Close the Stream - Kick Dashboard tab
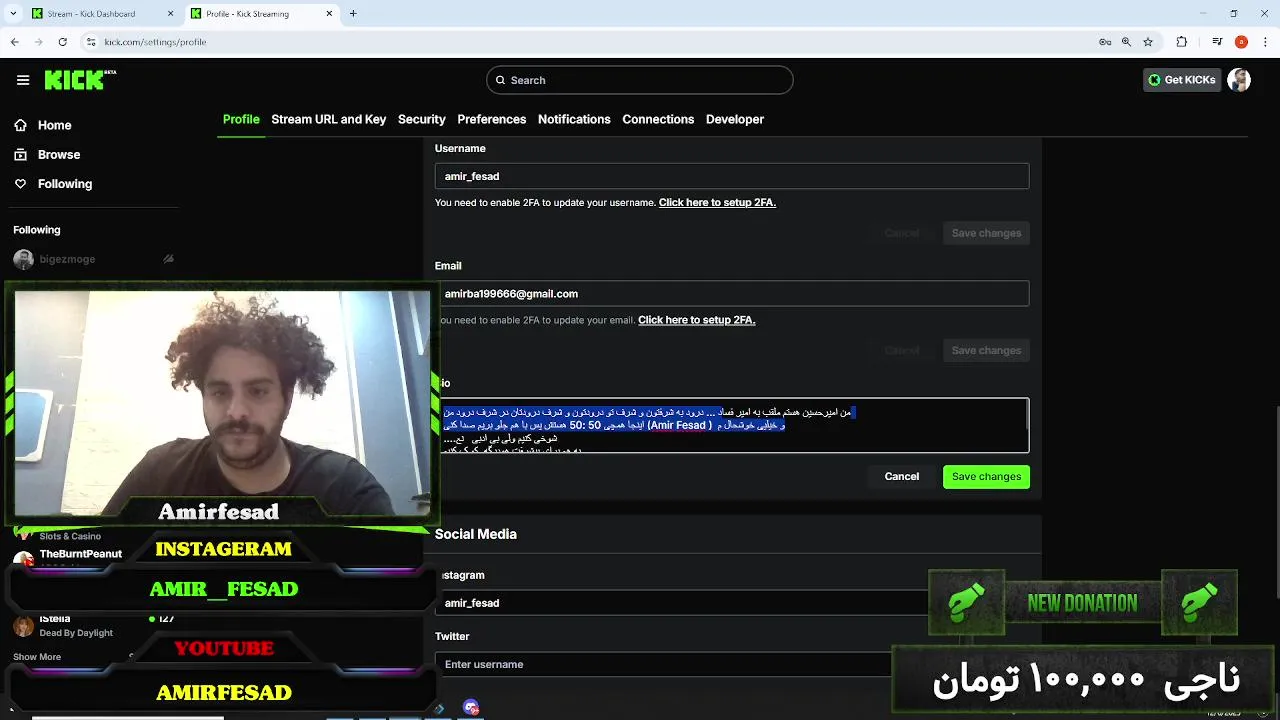This screenshot has width=1280, height=720. pos(170,14)
